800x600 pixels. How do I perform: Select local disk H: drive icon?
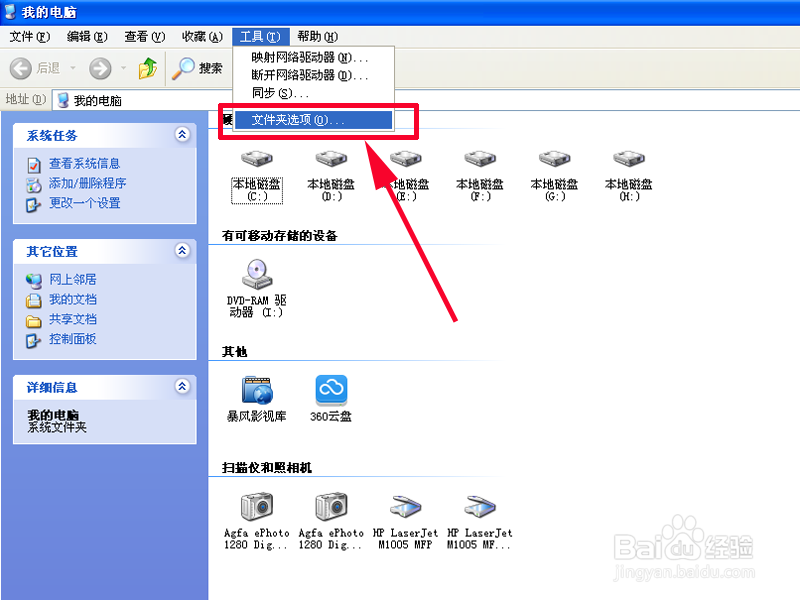[x=629, y=159]
